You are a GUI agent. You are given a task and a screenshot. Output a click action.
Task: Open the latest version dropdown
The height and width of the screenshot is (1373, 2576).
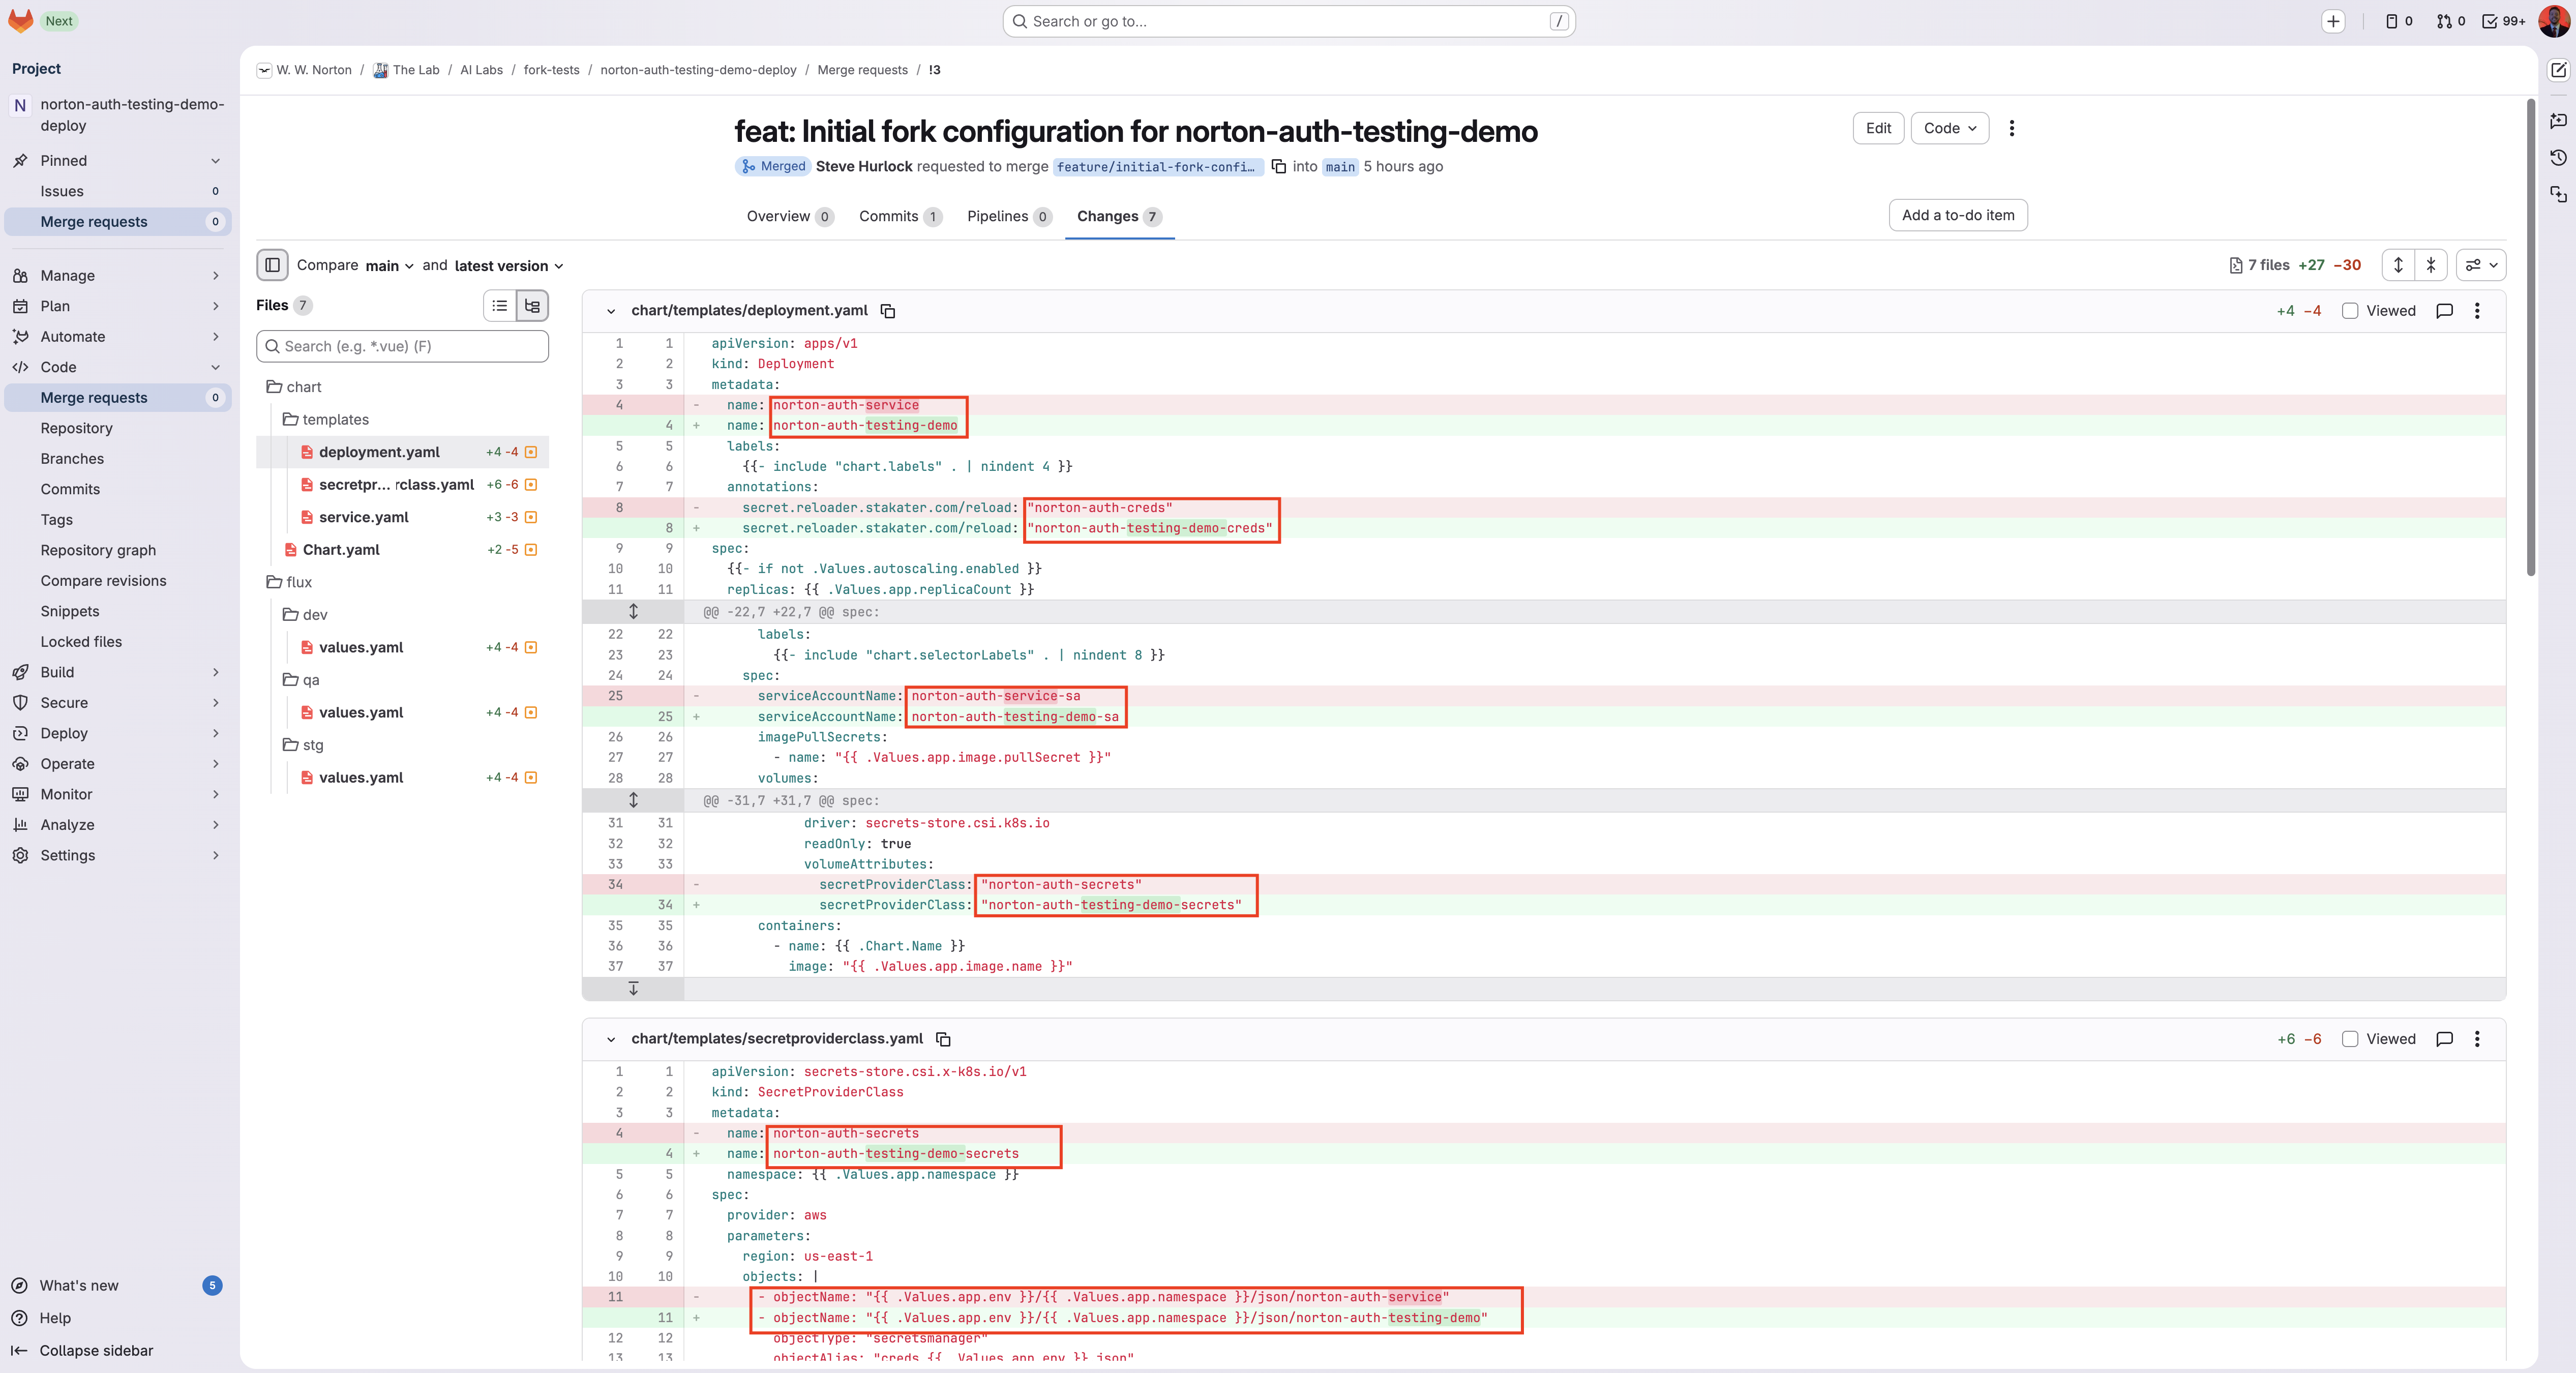(509, 266)
